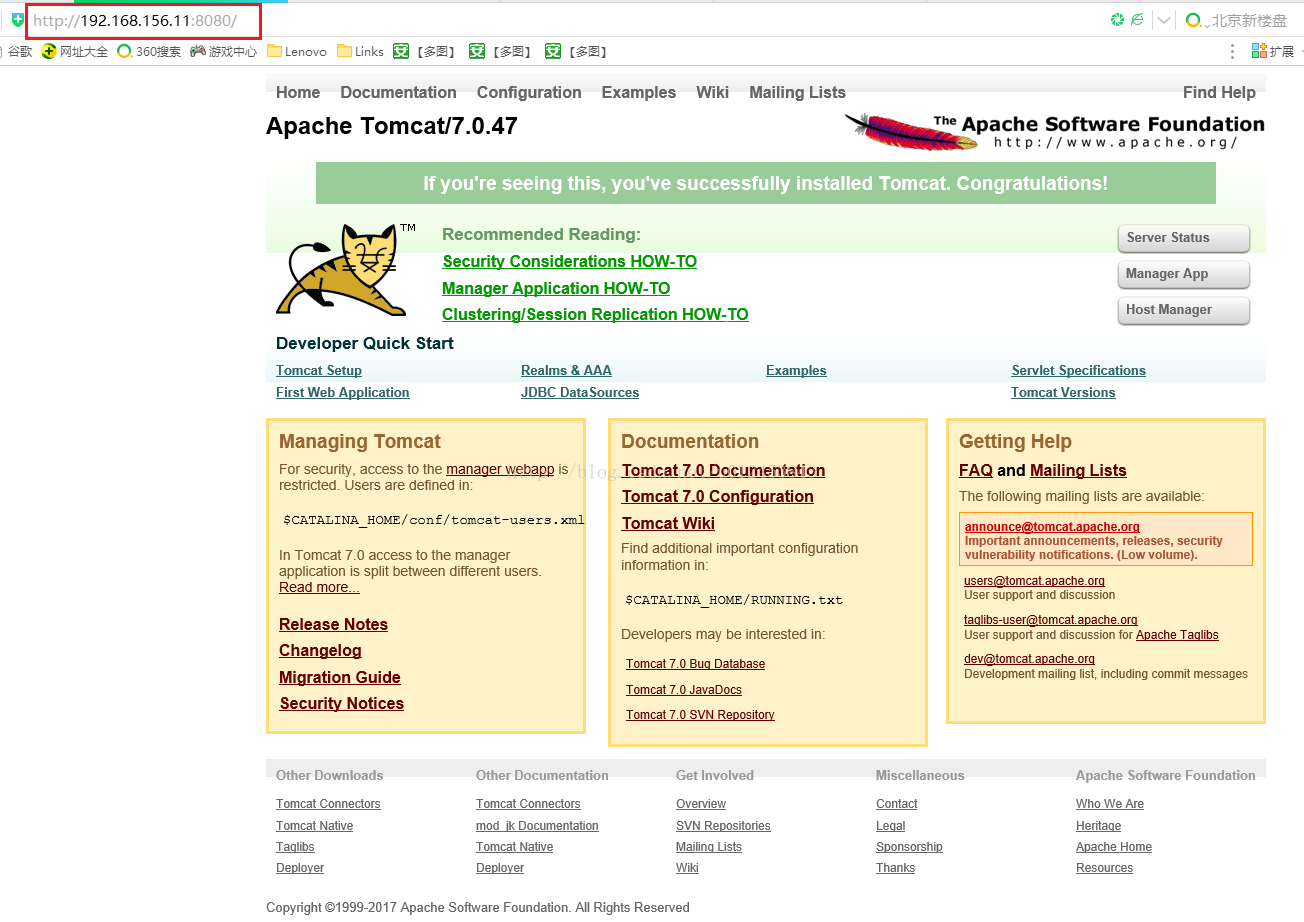Click the Tomcat cat logo
The image size is (1304, 922).
coord(346,269)
